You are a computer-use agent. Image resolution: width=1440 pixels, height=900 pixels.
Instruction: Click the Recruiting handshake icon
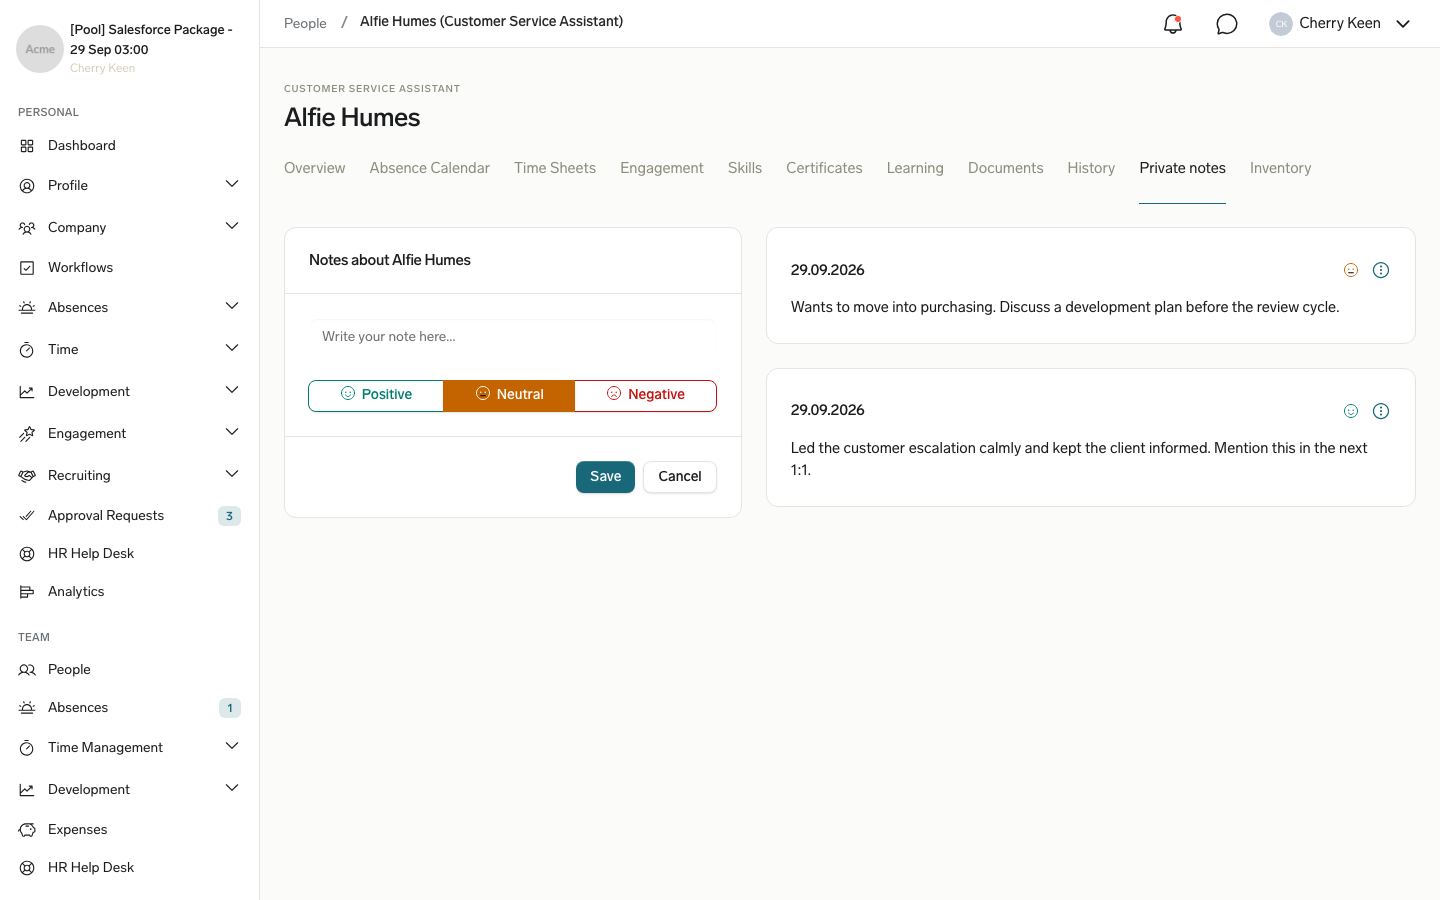[x=27, y=476]
